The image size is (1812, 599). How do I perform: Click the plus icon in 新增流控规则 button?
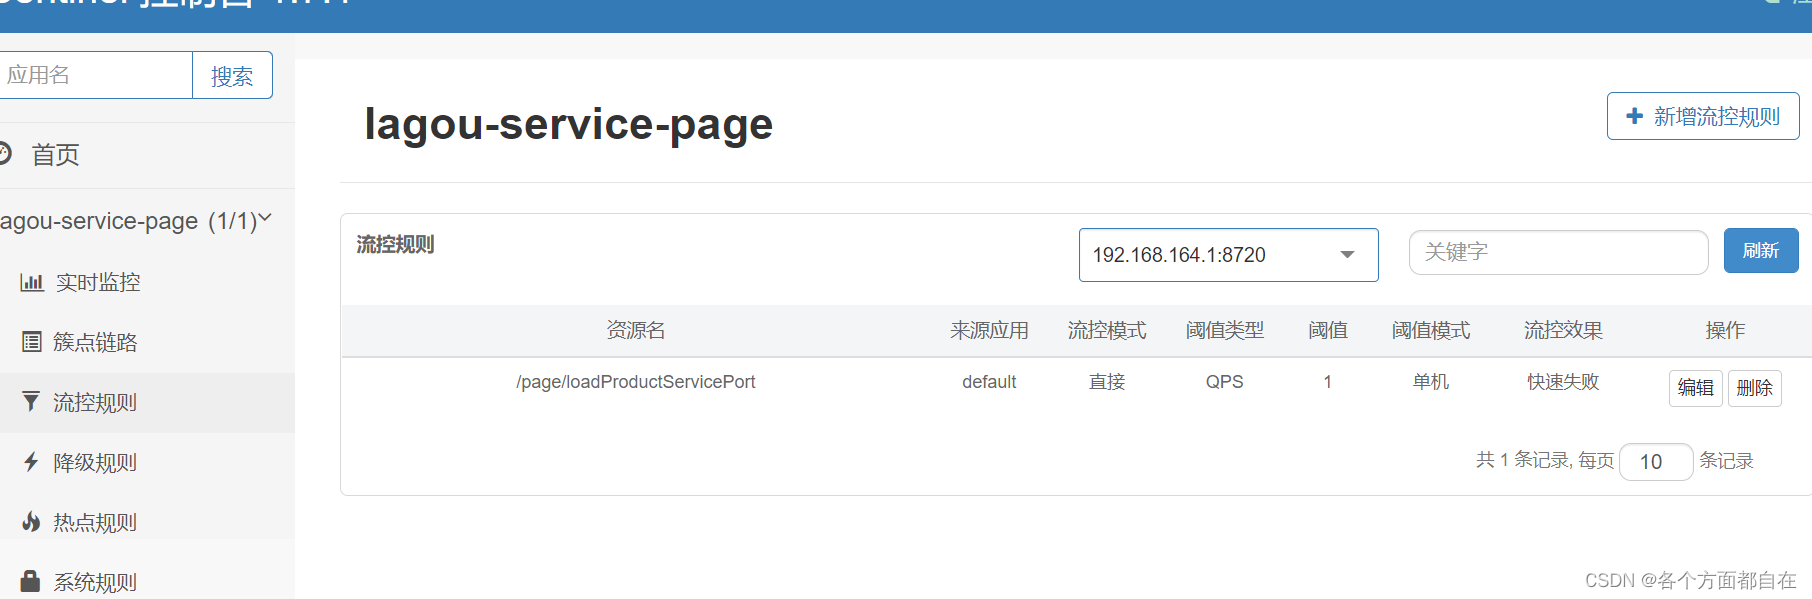[1635, 116]
